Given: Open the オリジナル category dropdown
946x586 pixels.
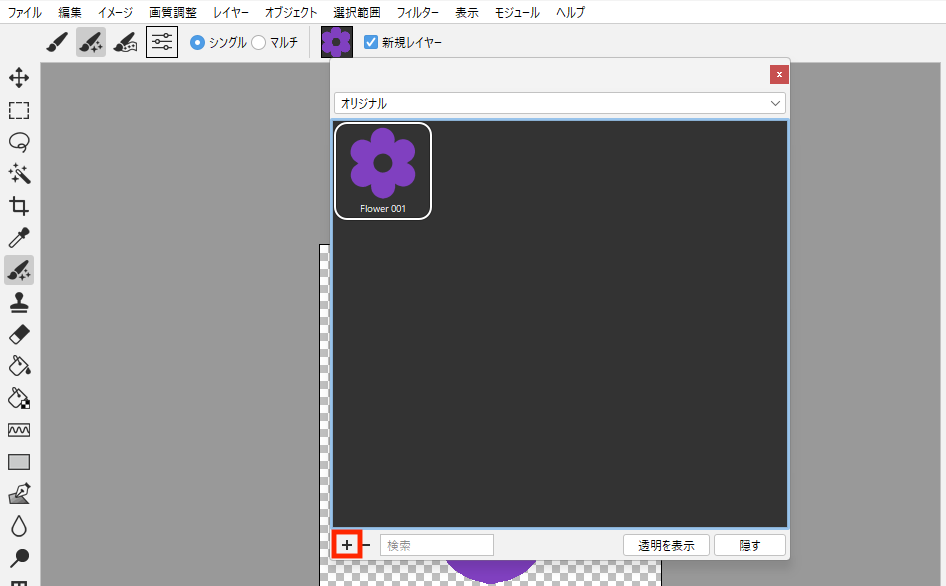Looking at the screenshot, I should point(560,103).
